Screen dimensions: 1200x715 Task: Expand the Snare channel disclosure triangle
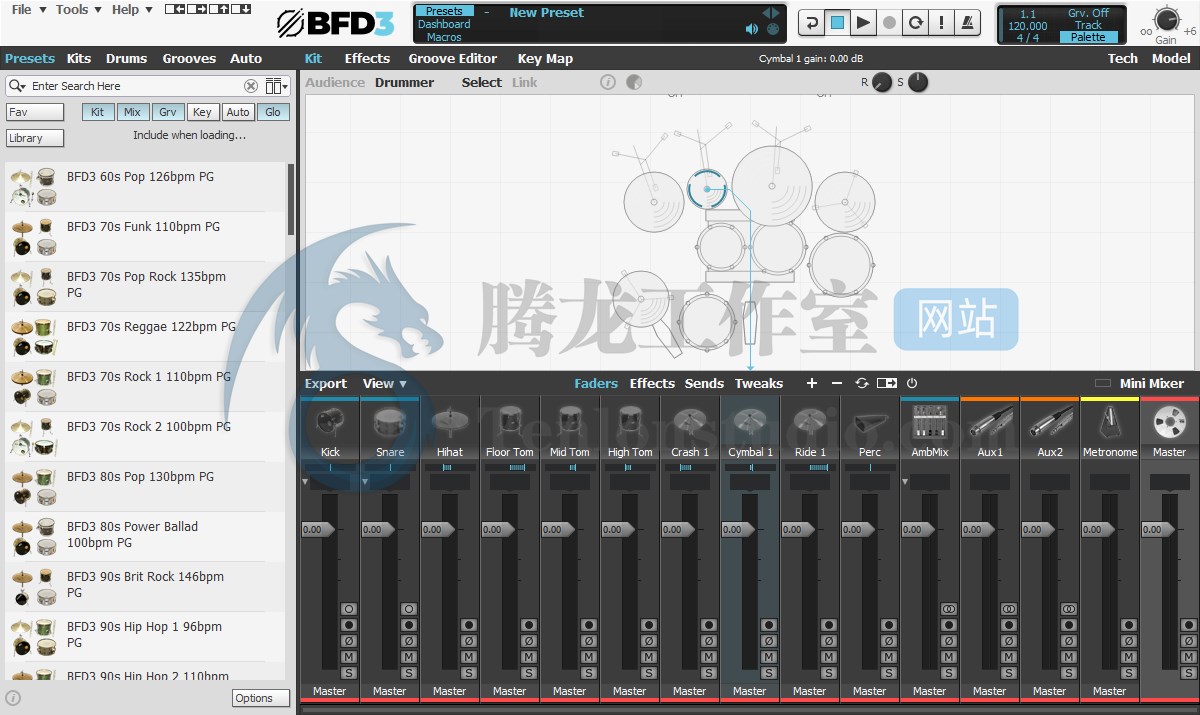click(x=366, y=482)
